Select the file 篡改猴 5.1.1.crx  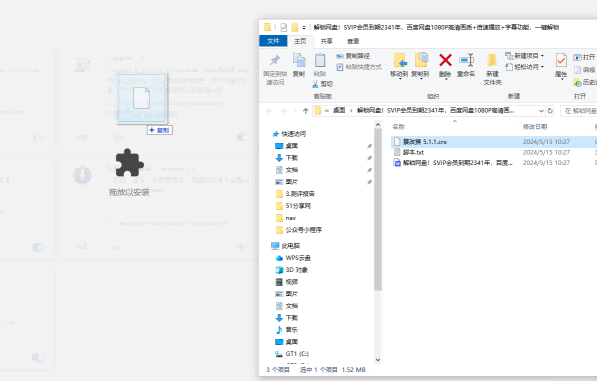pyautogui.click(x=425, y=142)
